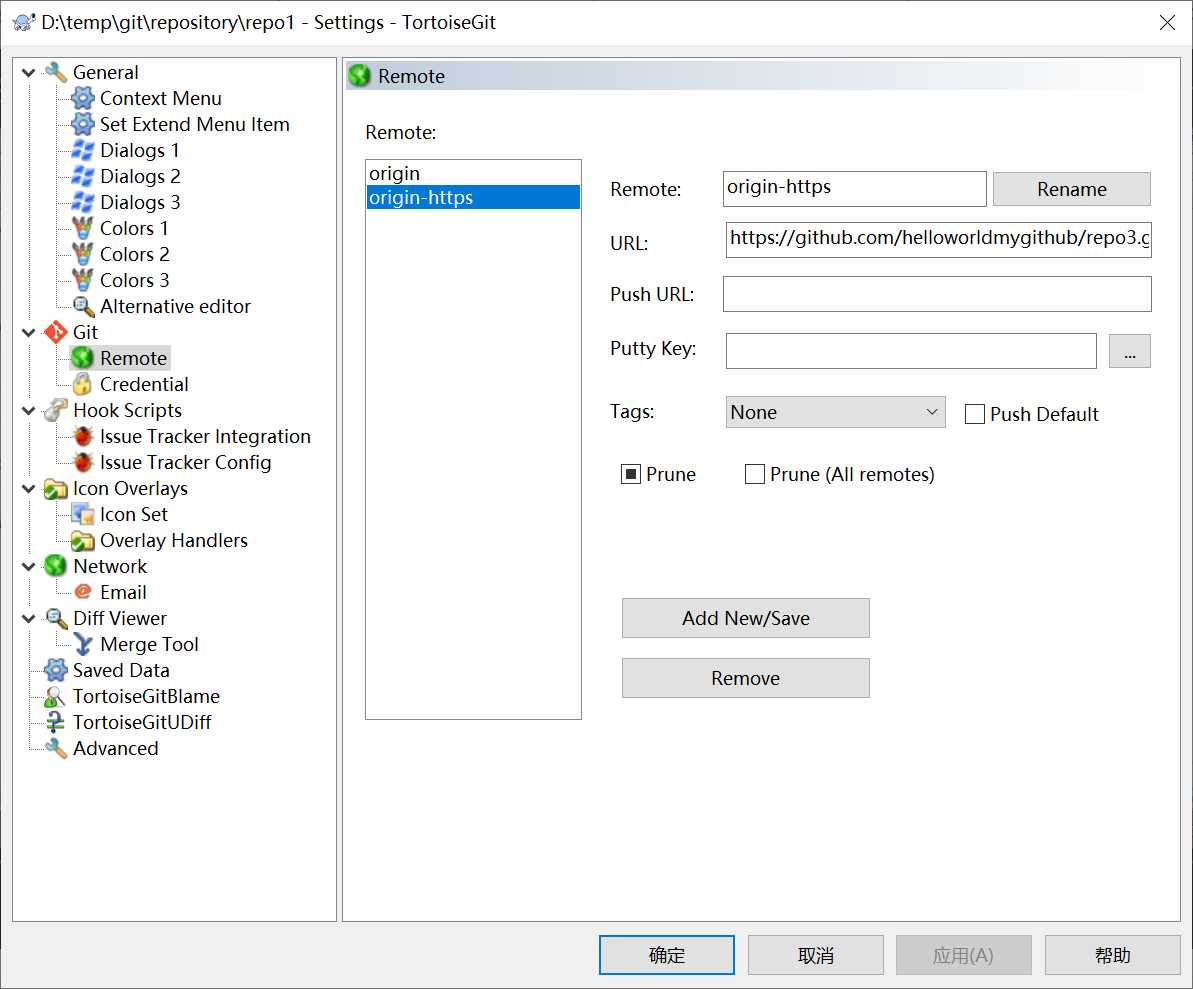Close the Settings window
Viewport: 1193px width, 989px height.
pos(1167,22)
